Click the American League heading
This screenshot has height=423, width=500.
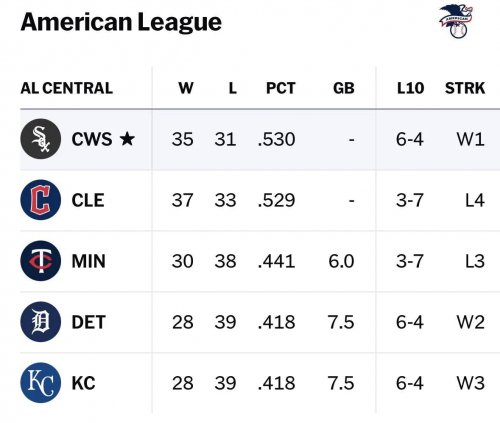pos(121,22)
